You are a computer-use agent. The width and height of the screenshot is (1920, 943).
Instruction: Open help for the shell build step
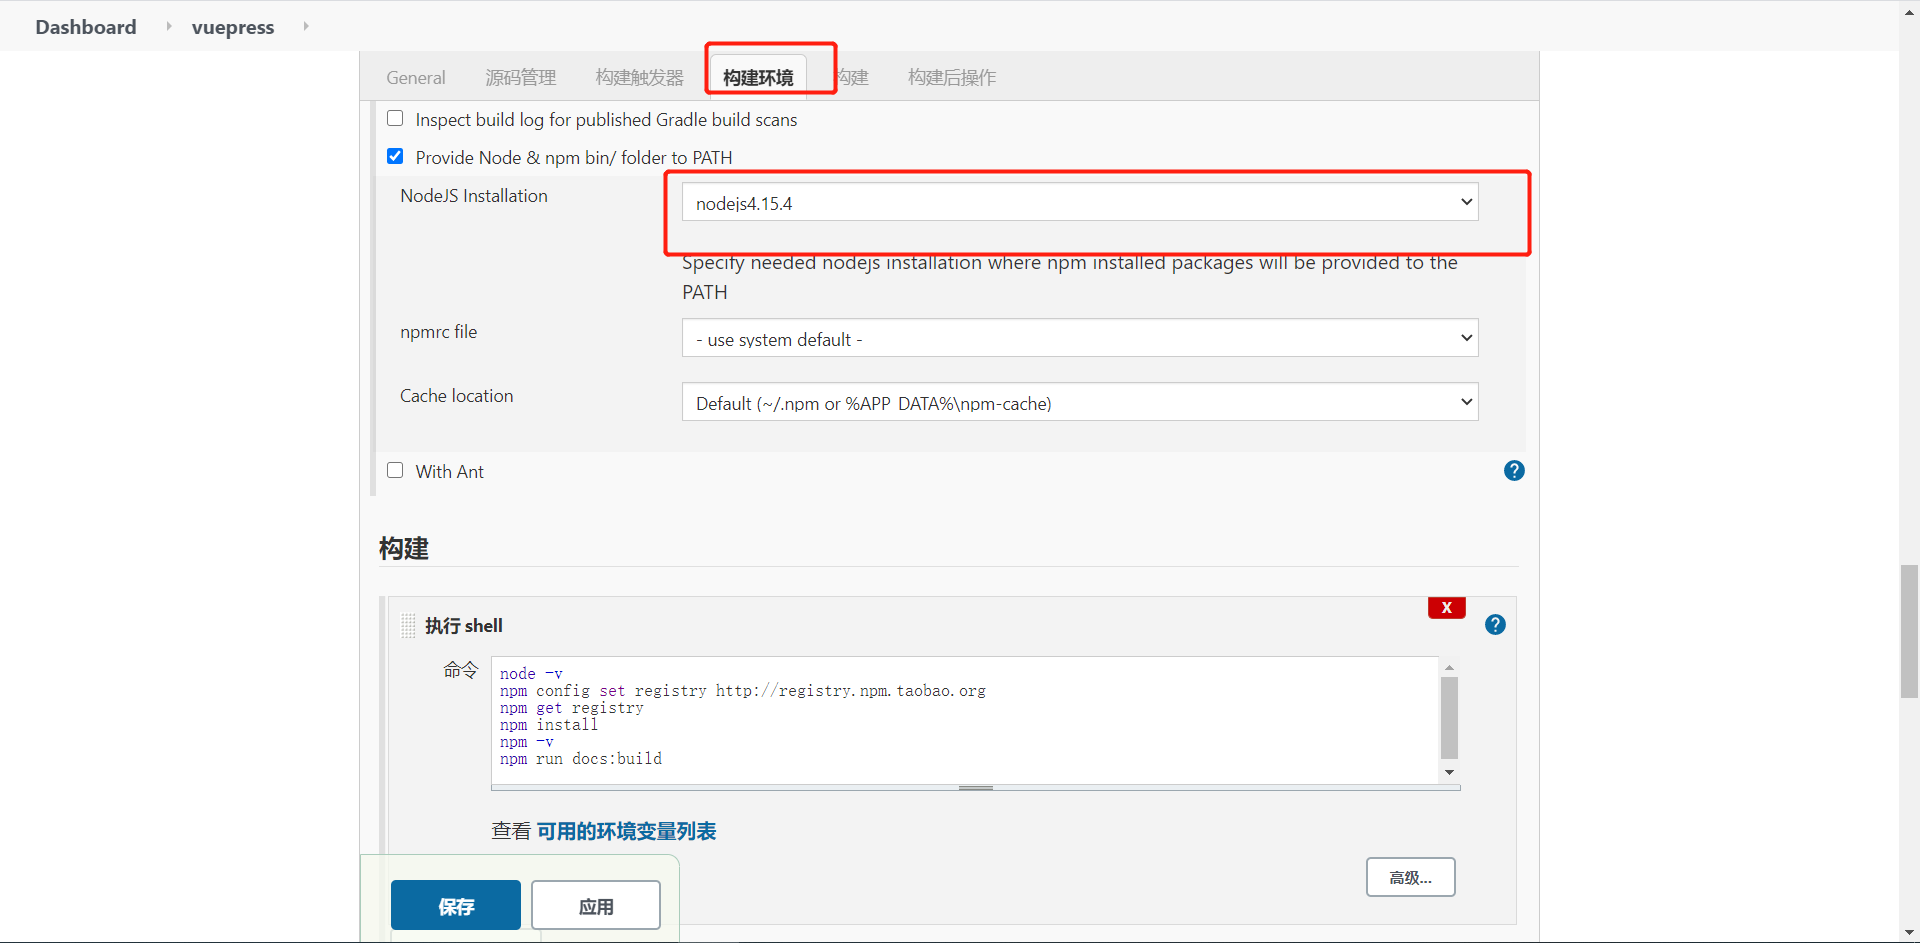pyautogui.click(x=1495, y=625)
